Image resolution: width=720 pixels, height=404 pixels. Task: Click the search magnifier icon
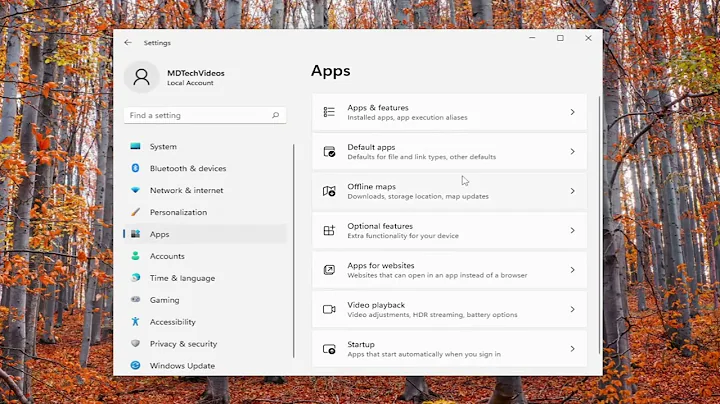click(x=276, y=115)
